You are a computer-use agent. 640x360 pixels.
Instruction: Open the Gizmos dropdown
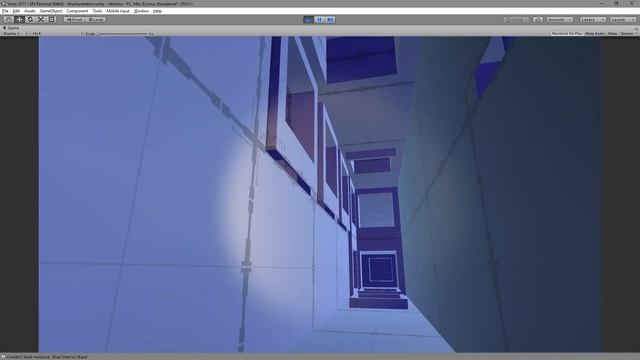[x=628, y=33]
